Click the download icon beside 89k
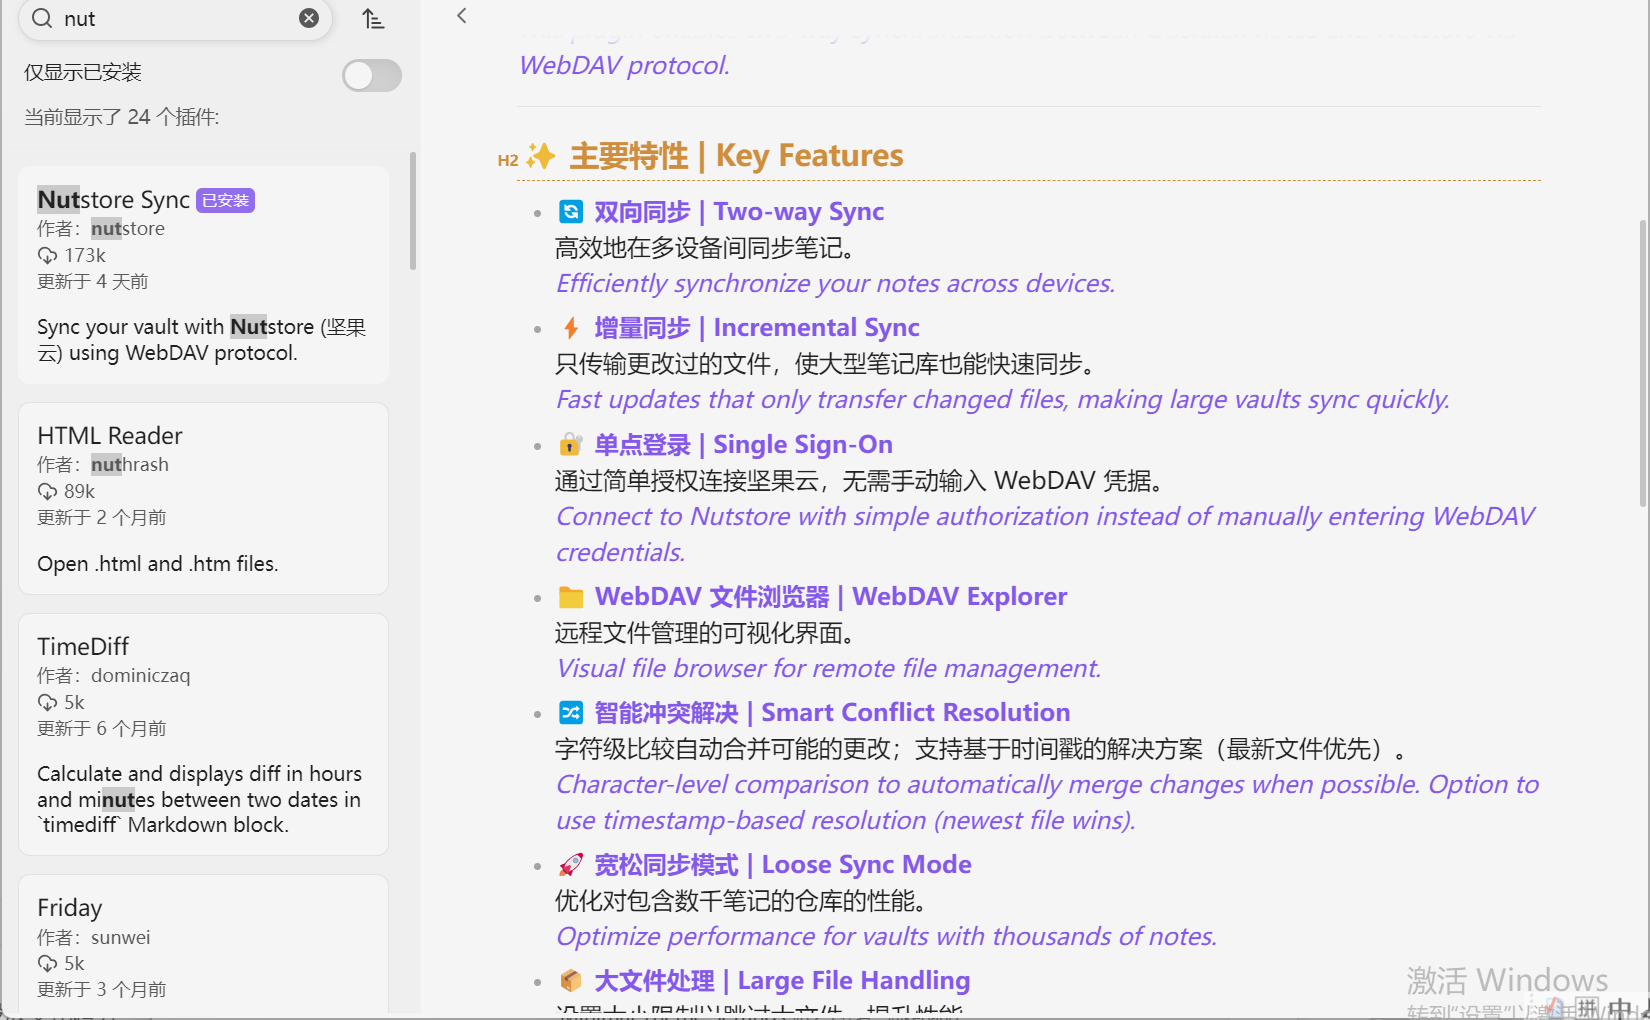The width and height of the screenshot is (1650, 1020). click(x=47, y=492)
